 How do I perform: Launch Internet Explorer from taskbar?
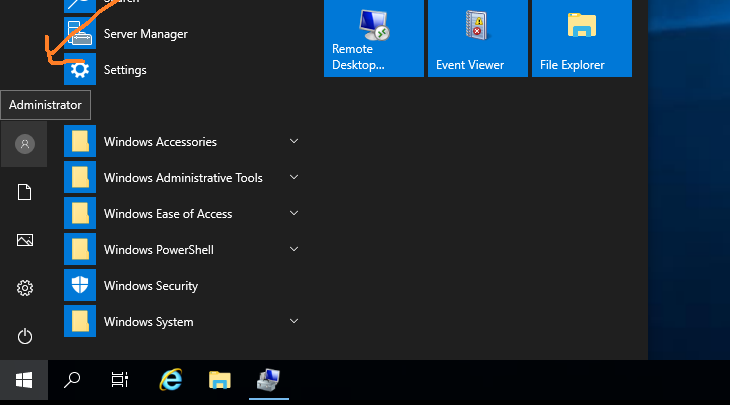(x=171, y=380)
